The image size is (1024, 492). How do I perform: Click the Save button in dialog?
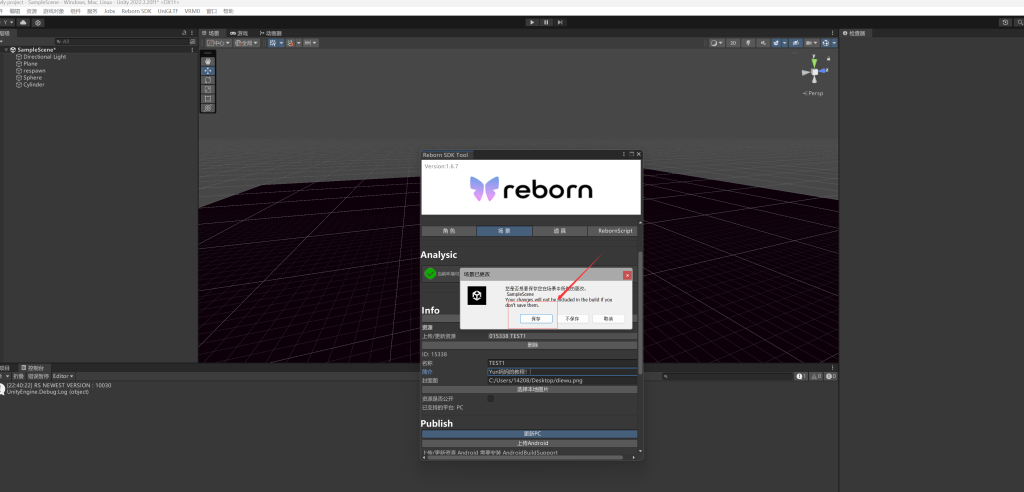click(x=536, y=318)
